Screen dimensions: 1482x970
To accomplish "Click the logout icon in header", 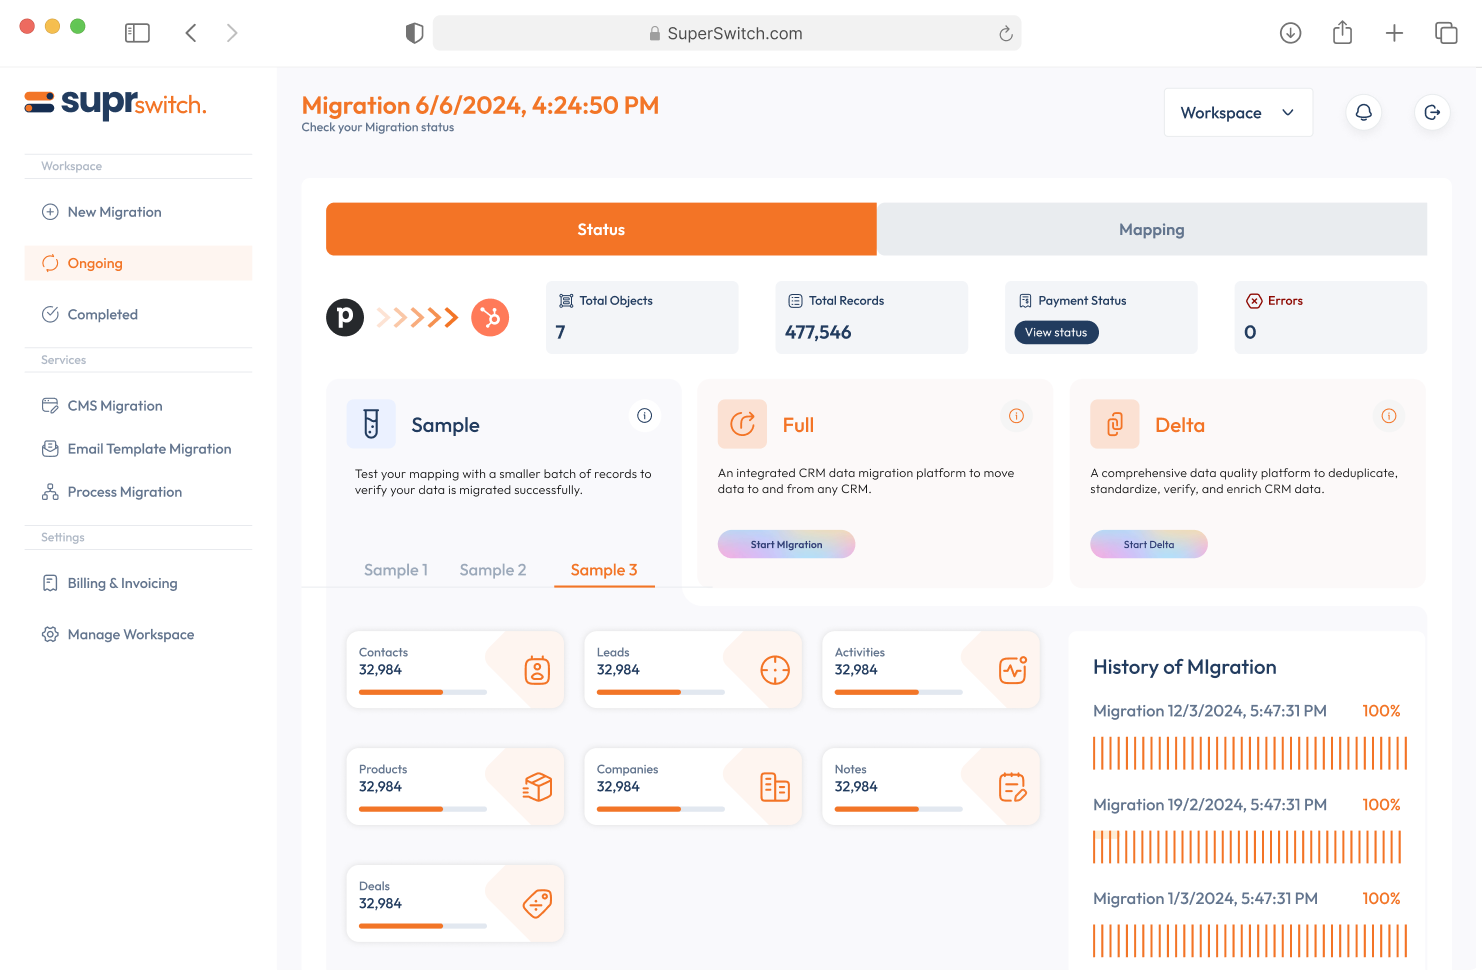I will point(1432,113).
